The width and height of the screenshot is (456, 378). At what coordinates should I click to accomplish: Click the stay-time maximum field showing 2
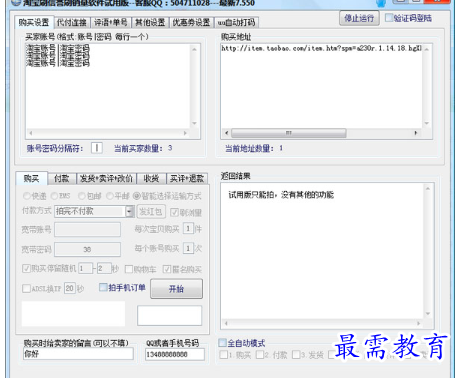[x=104, y=268]
